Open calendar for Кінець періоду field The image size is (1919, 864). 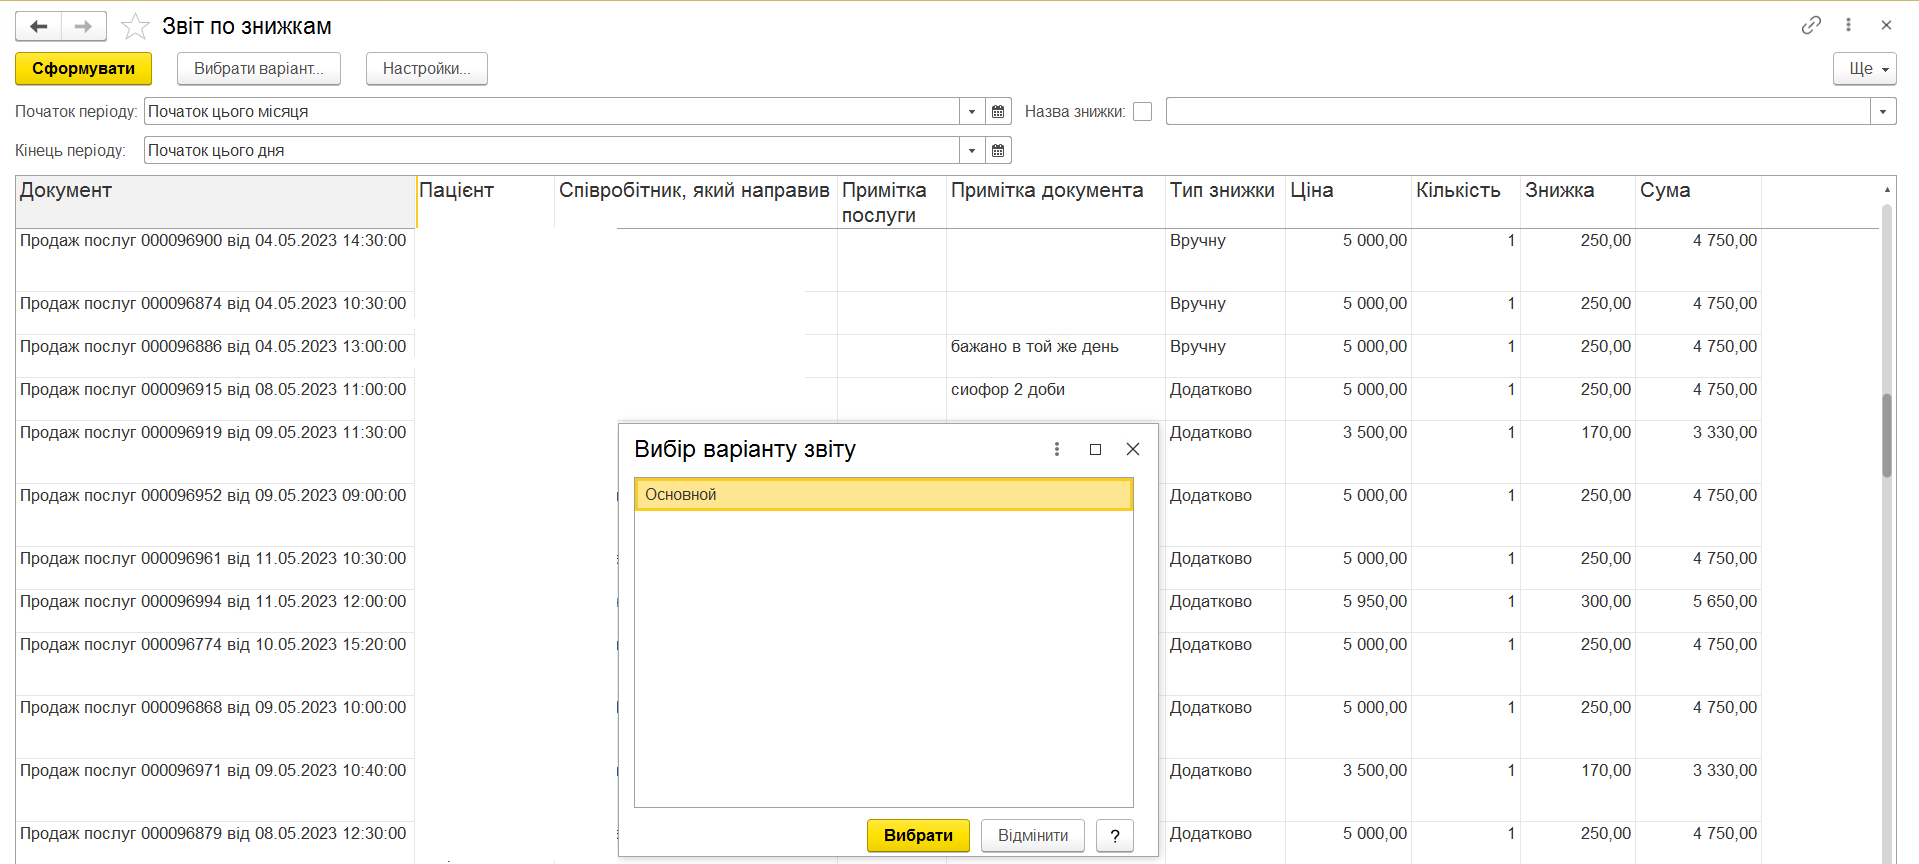tap(998, 150)
